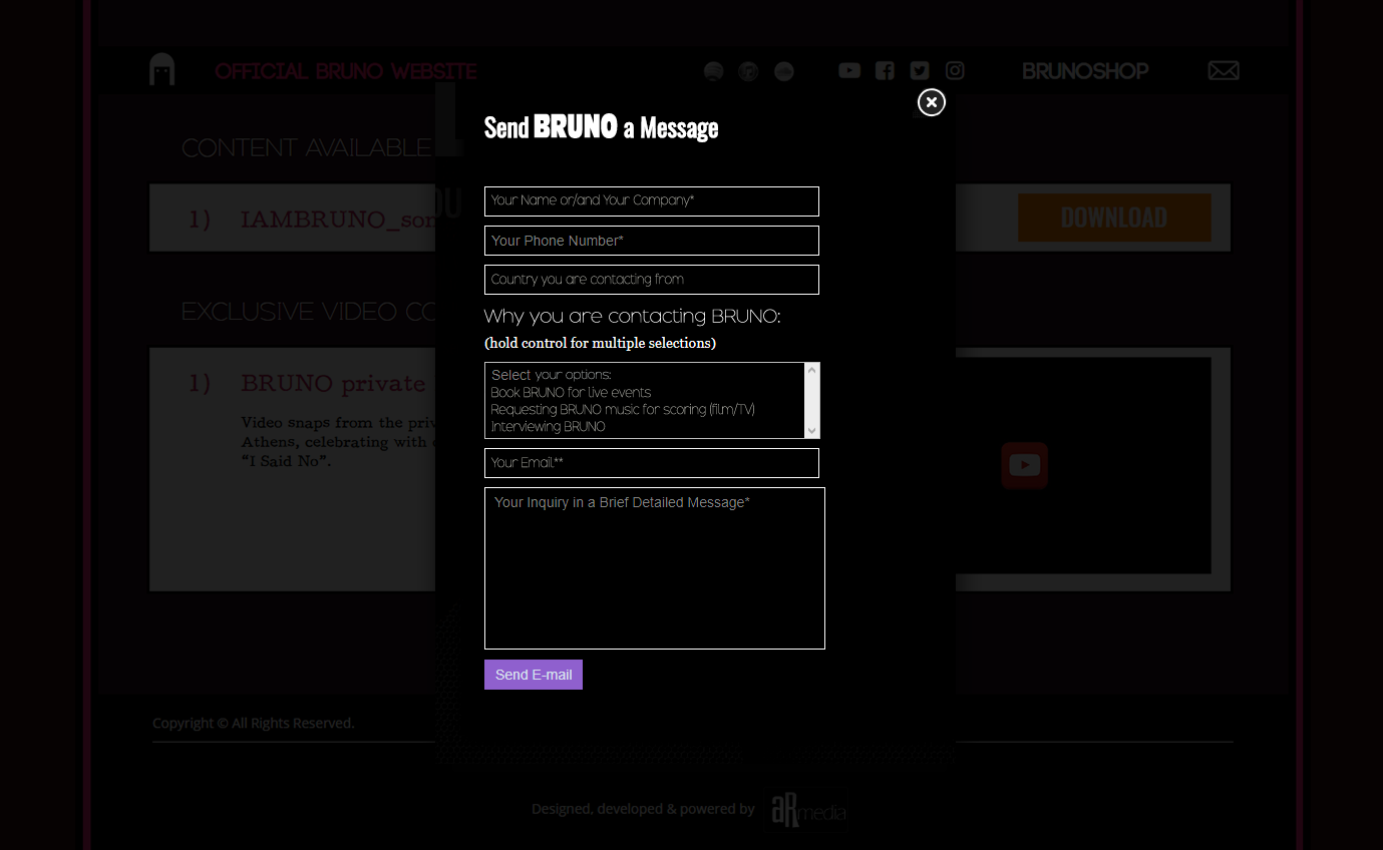
Task: Open the SoundCloud icon in the header
Action: pos(784,70)
